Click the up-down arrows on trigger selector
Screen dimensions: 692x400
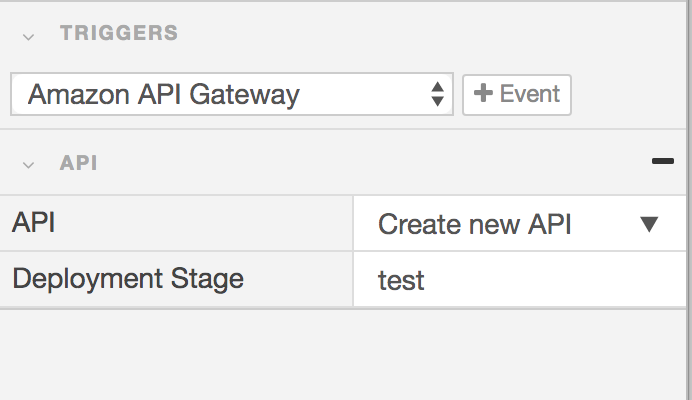click(437, 95)
